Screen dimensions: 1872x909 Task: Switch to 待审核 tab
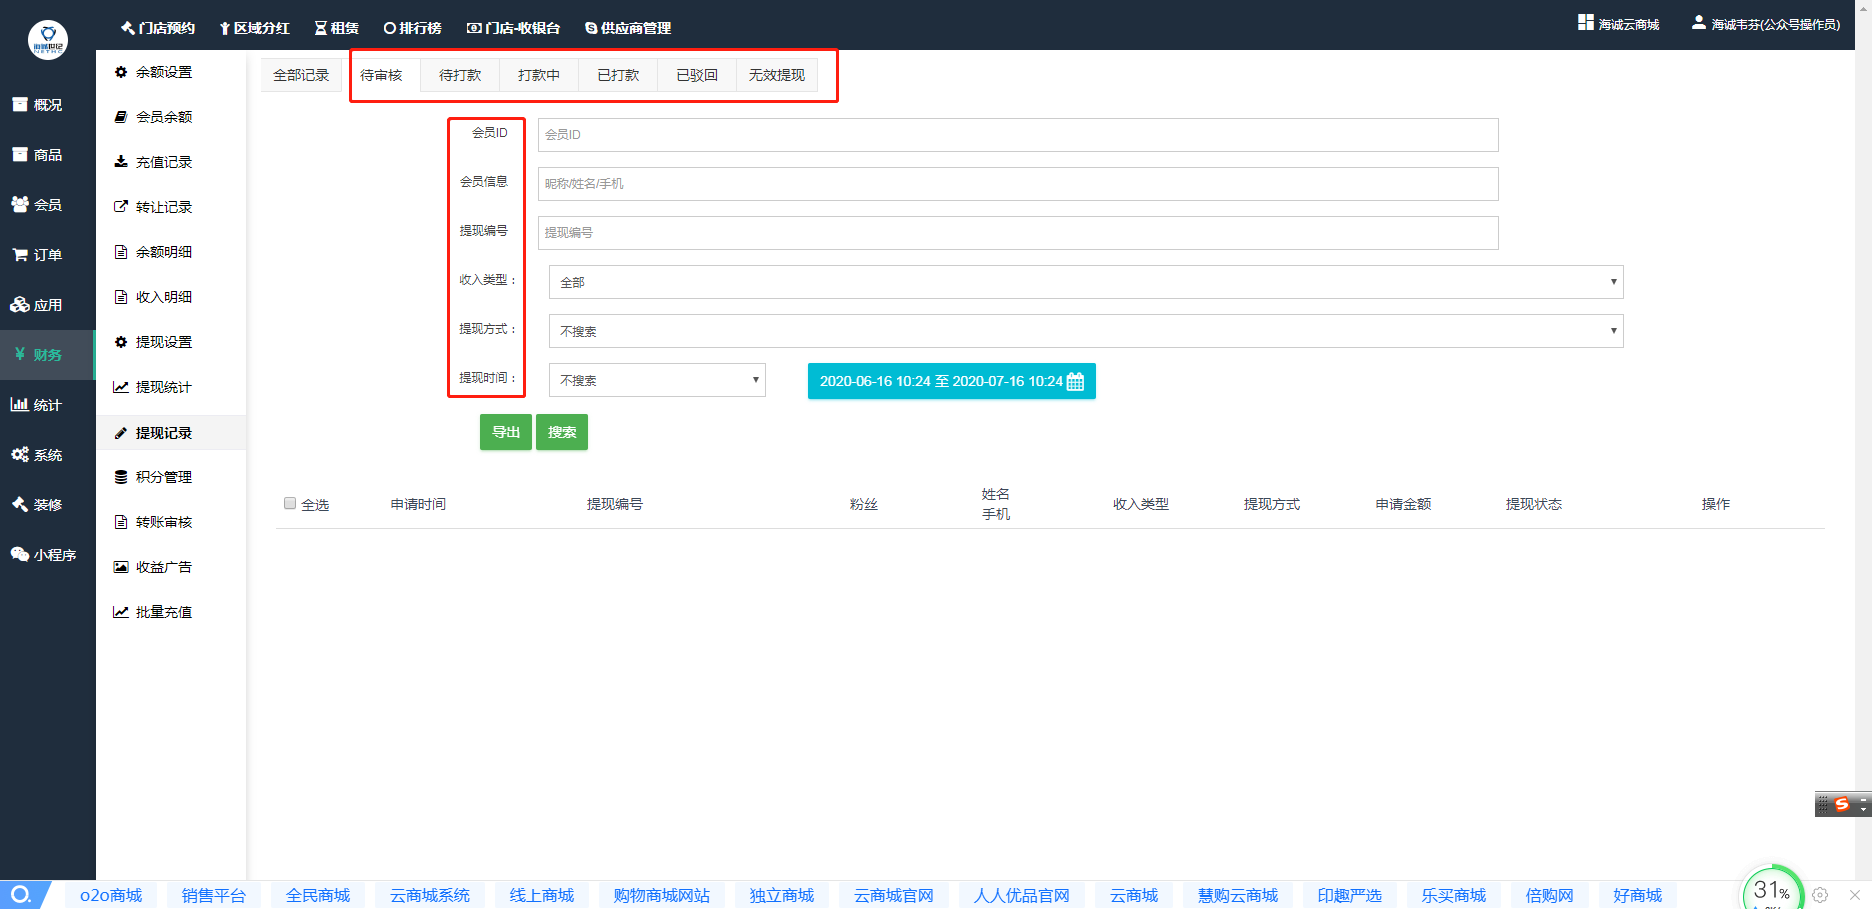pos(381,75)
